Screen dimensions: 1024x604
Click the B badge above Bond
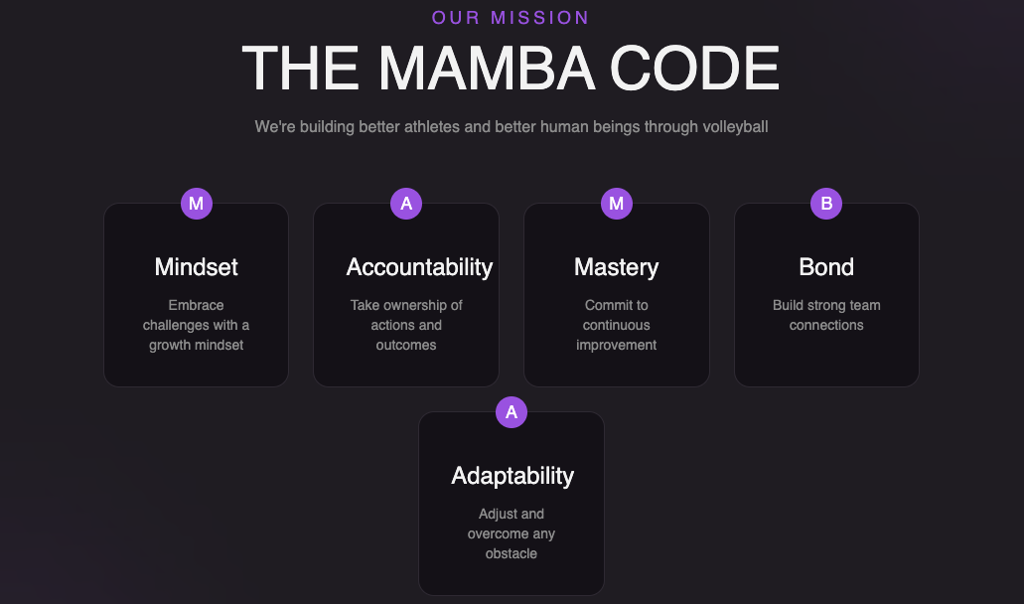pos(826,204)
